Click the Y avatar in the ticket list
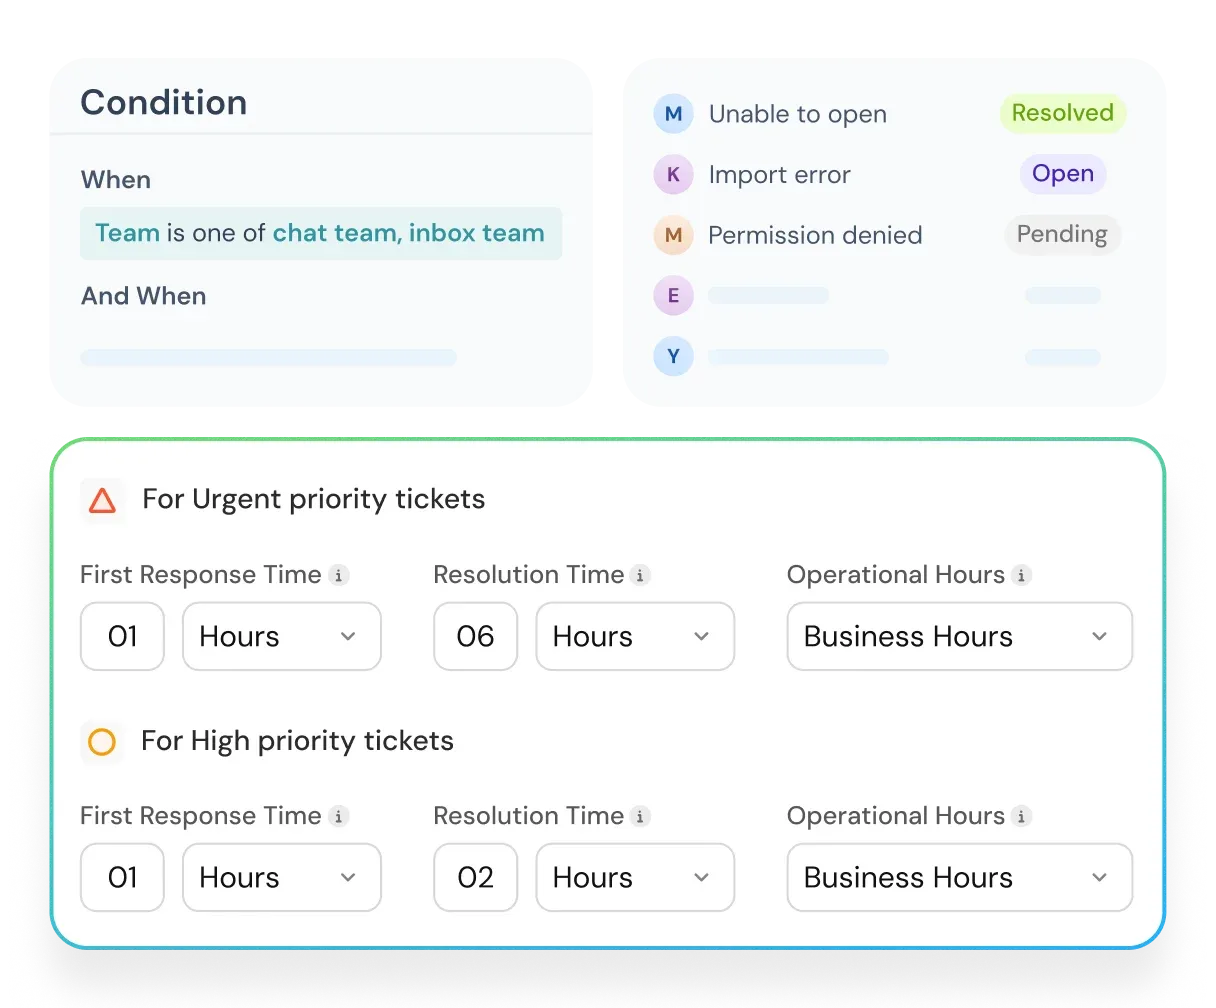 click(x=673, y=356)
